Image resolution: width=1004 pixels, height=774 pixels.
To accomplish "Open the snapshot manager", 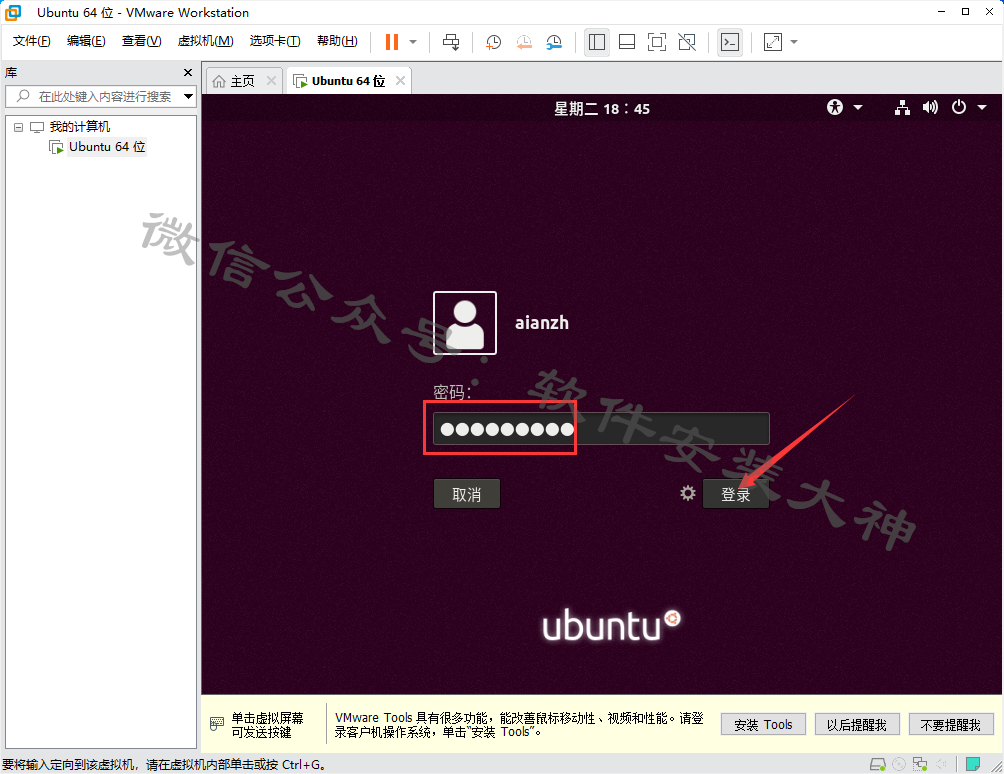I will click(554, 42).
